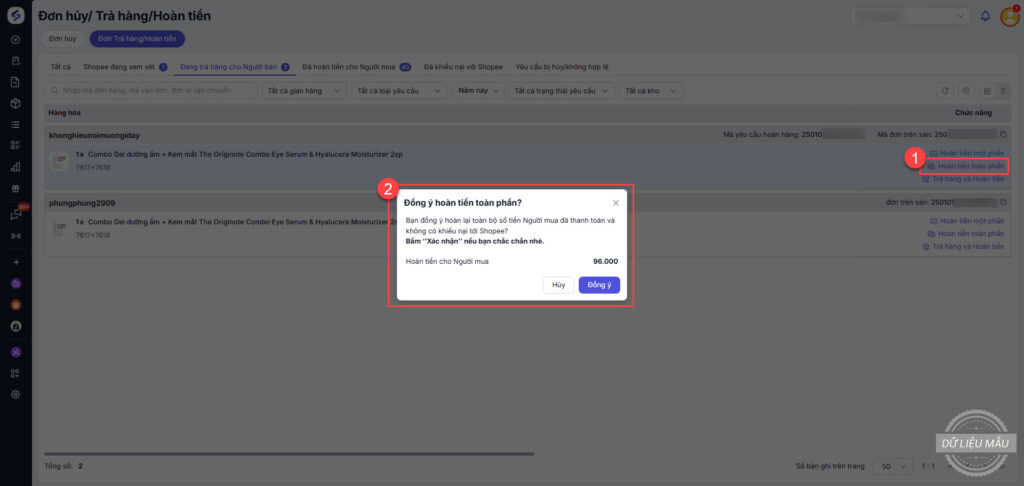Click the plus icon in the sidebar
1024x486 pixels.
click(16, 262)
